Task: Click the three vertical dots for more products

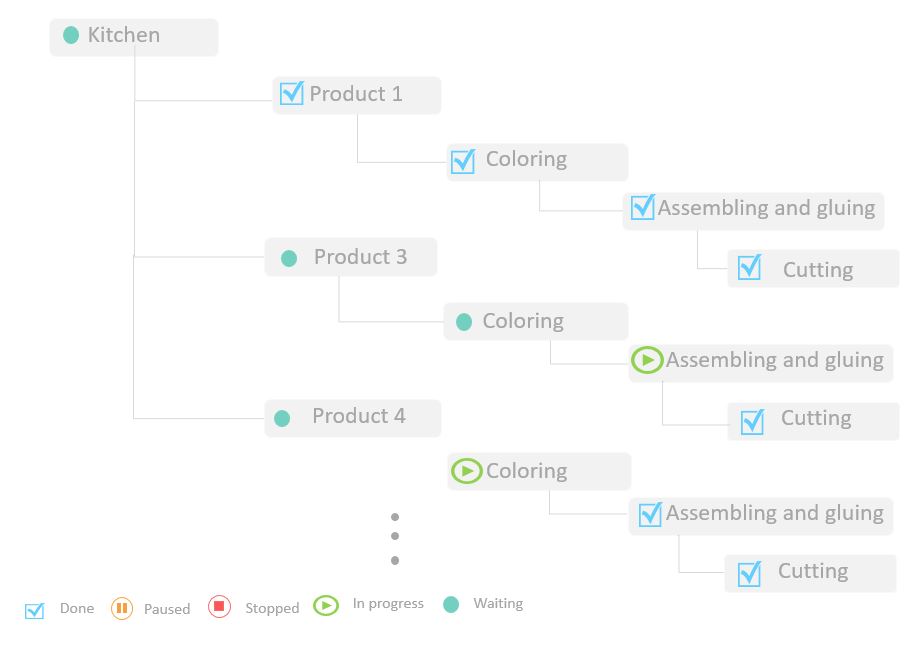Action: [395, 538]
